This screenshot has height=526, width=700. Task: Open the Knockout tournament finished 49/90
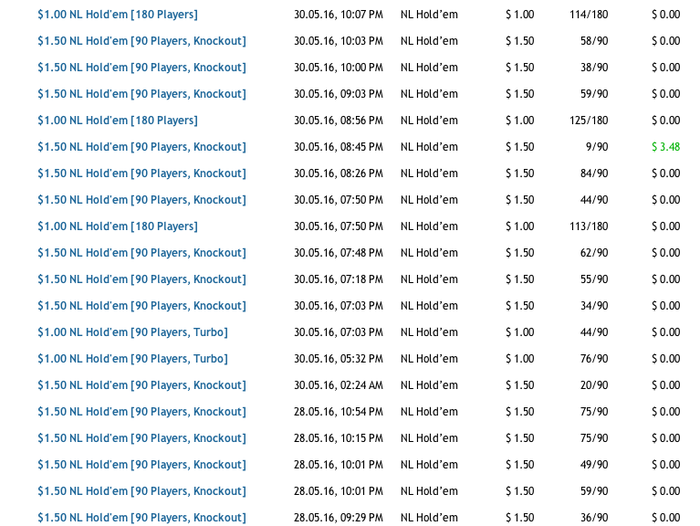coord(141,465)
